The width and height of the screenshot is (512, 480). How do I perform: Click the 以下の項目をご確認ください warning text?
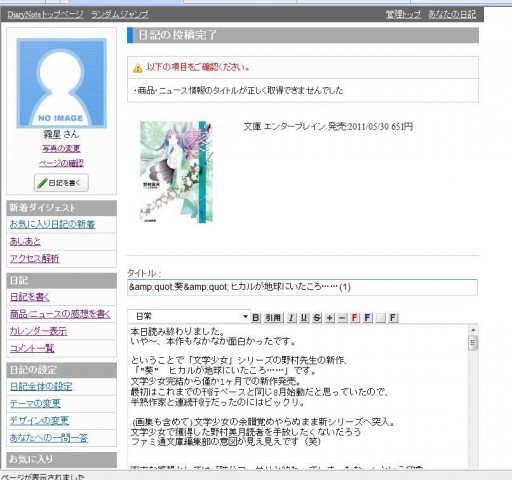(198, 67)
